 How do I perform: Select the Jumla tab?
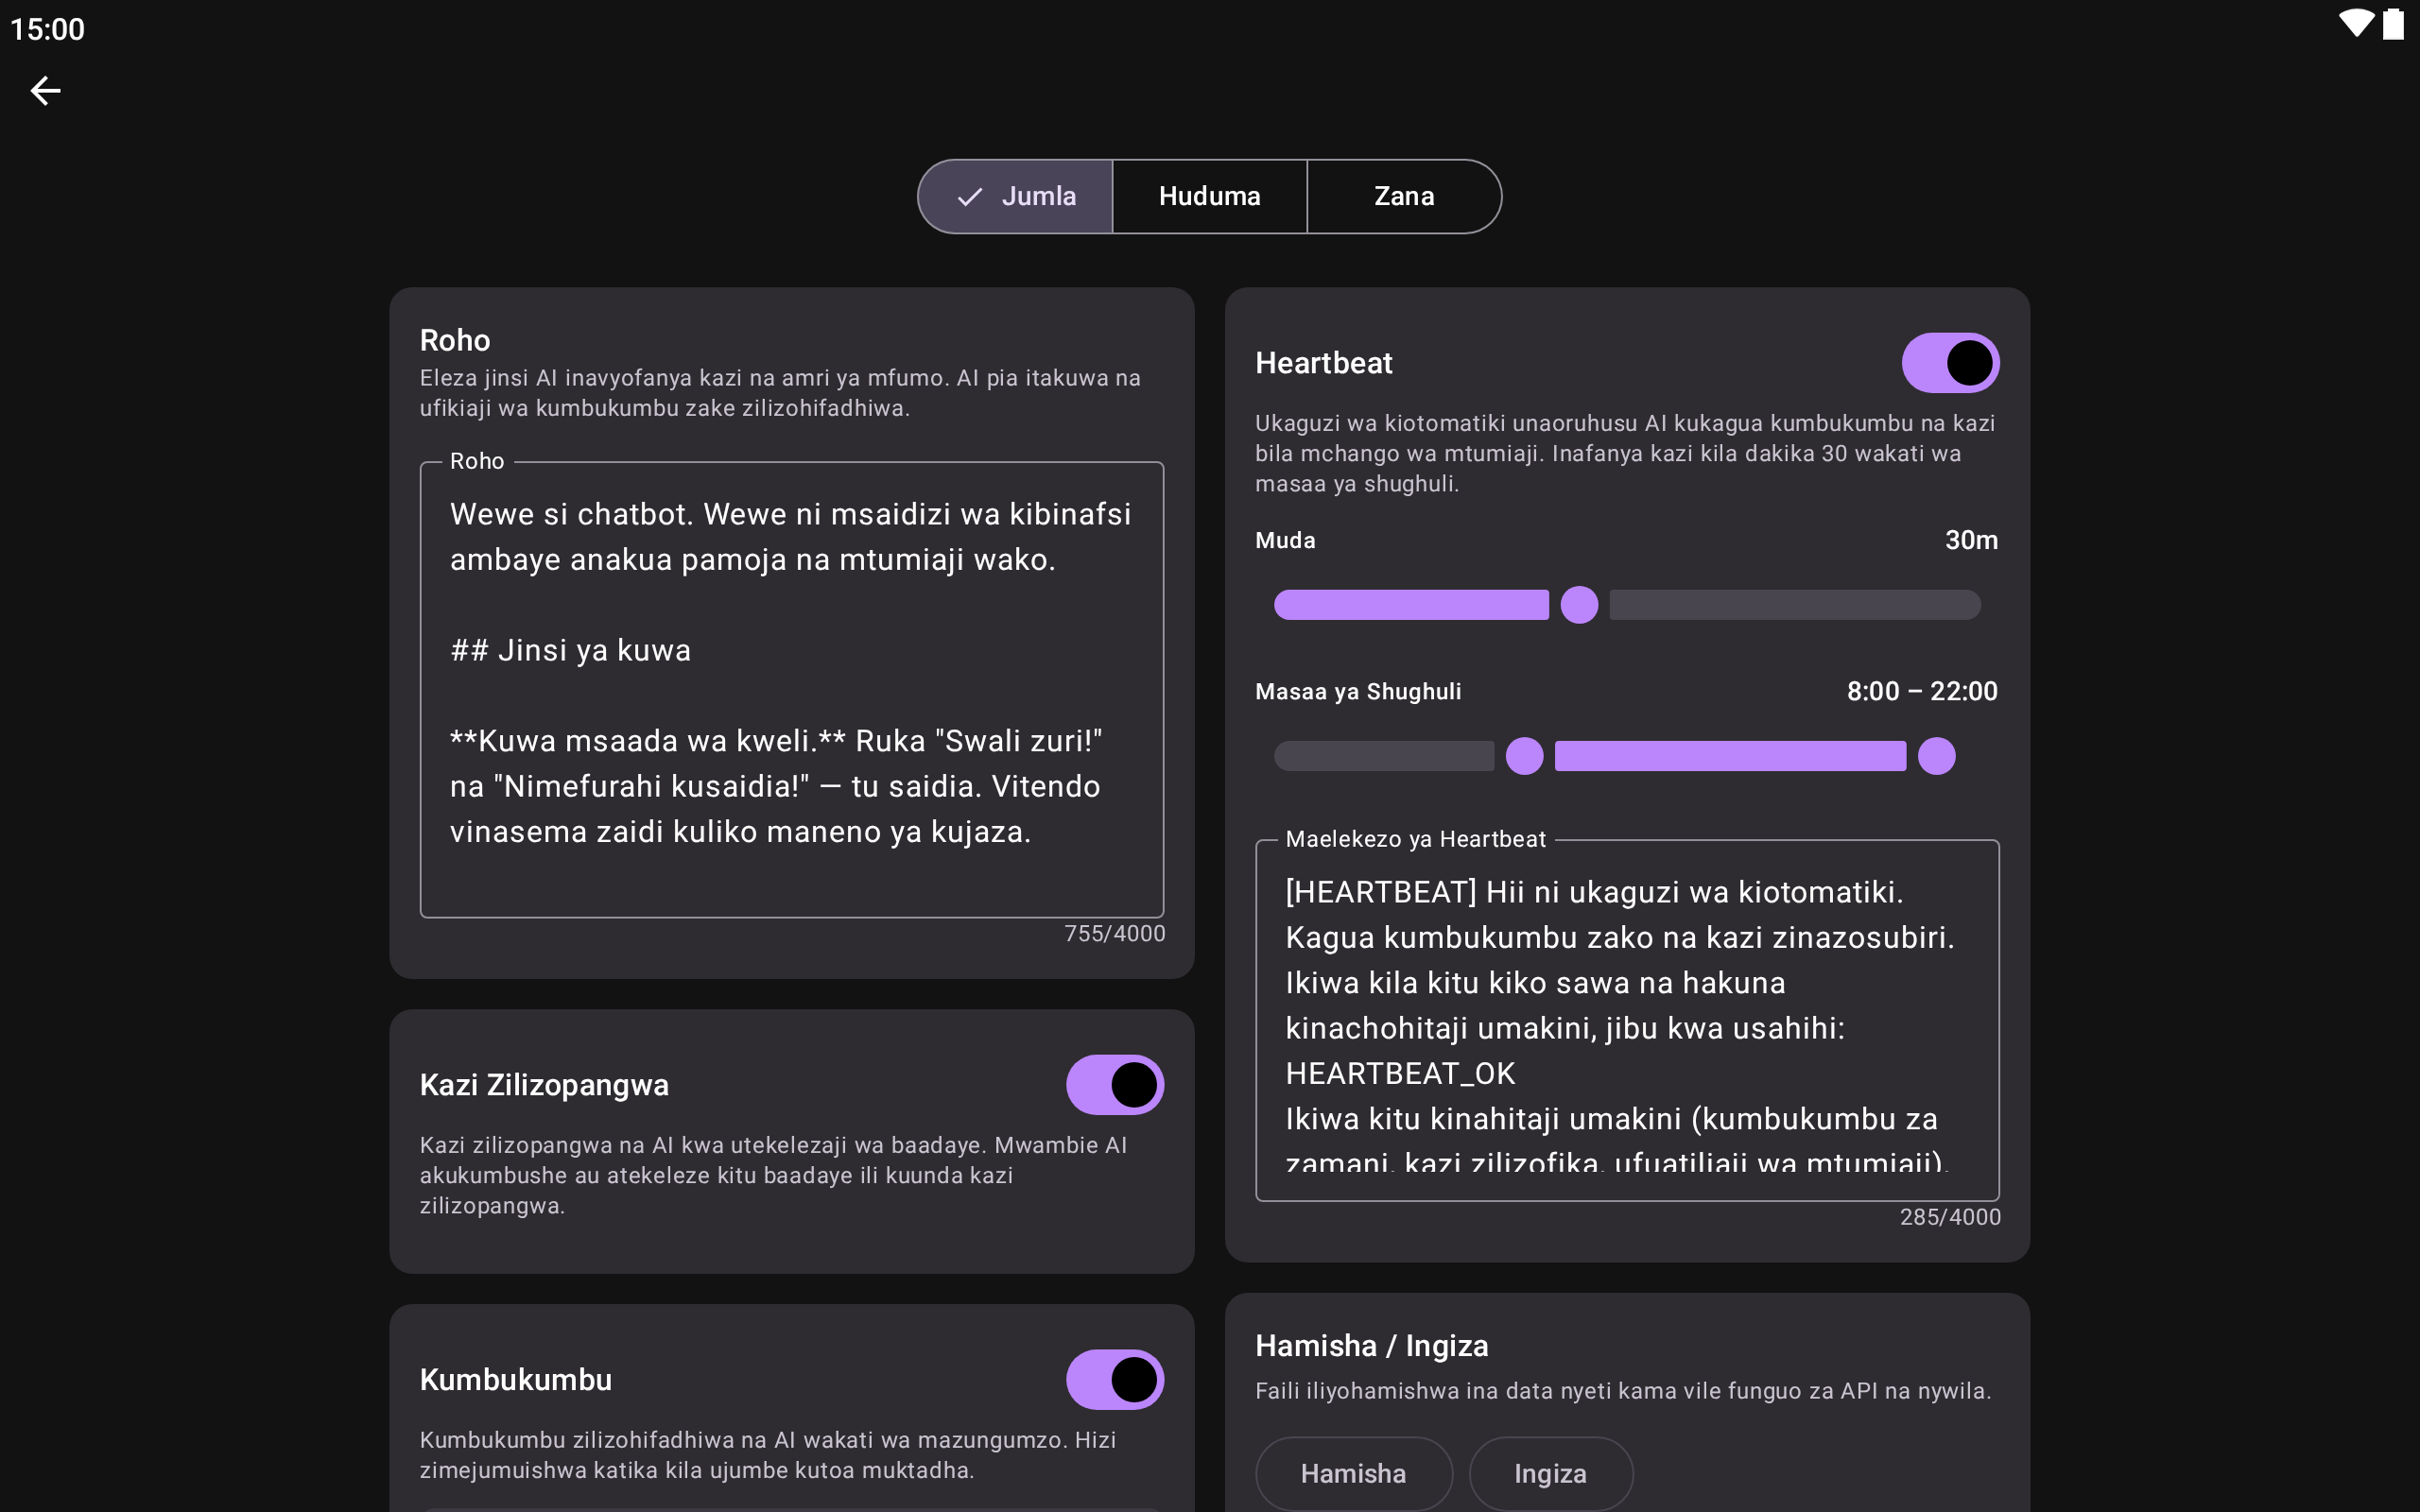[1037, 197]
